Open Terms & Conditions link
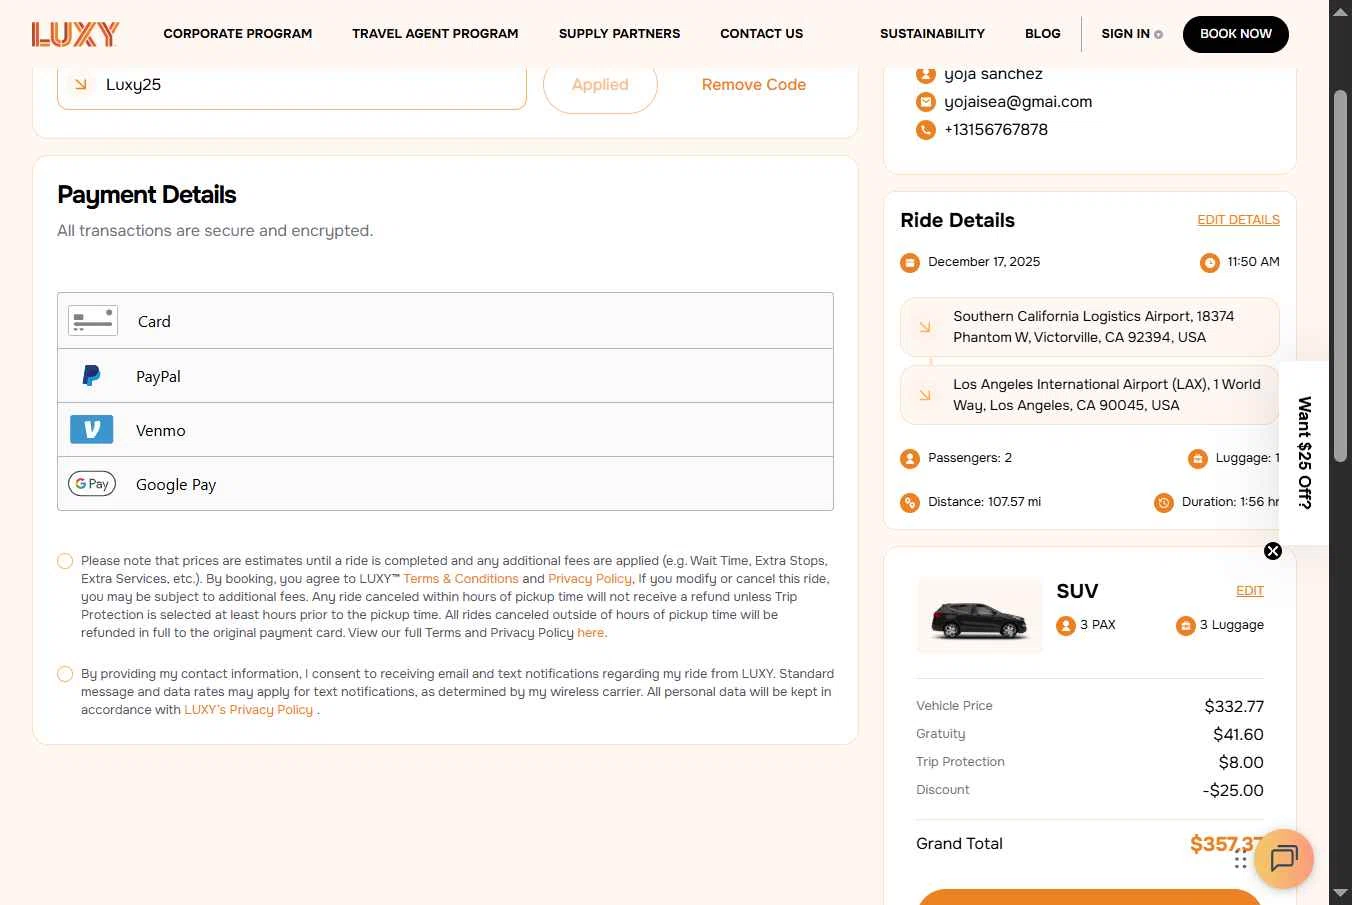Image resolution: width=1352 pixels, height=905 pixels. [461, 579]
